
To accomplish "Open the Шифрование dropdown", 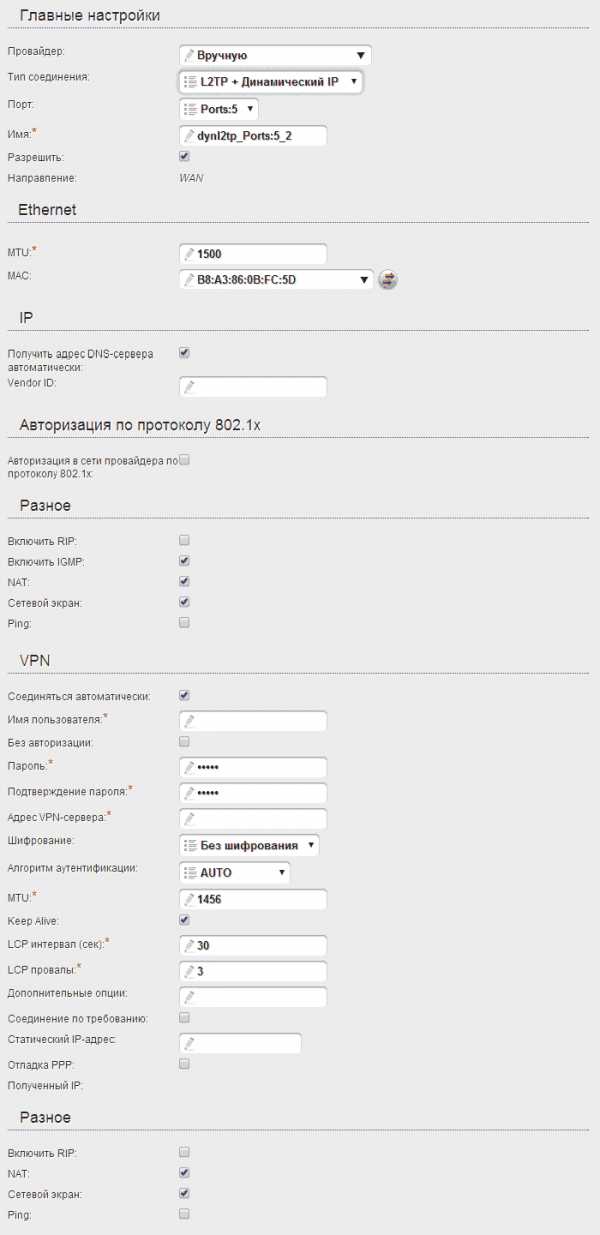I will 249,845.
